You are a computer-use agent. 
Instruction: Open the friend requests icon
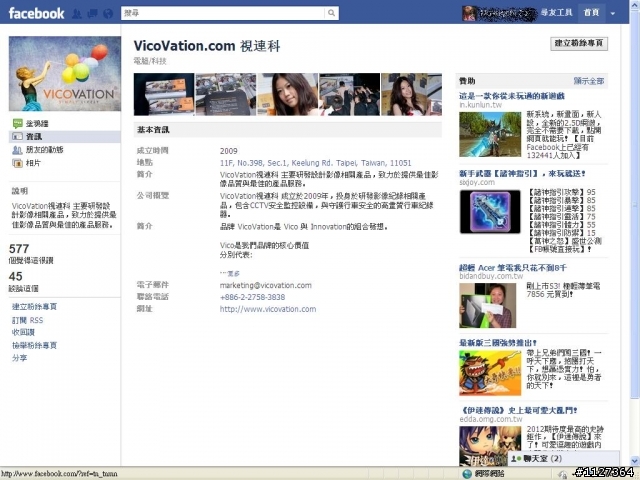coord(77,13)
